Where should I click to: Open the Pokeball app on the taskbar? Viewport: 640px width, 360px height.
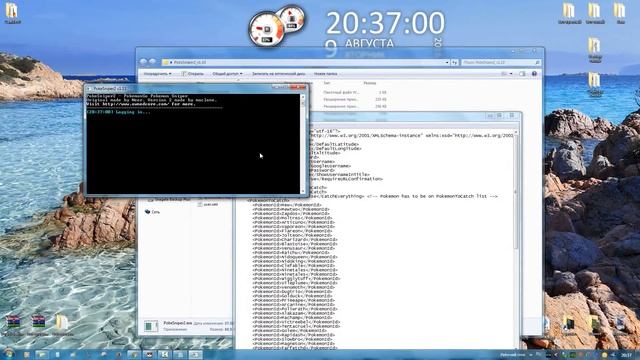[x=149, y=354]
